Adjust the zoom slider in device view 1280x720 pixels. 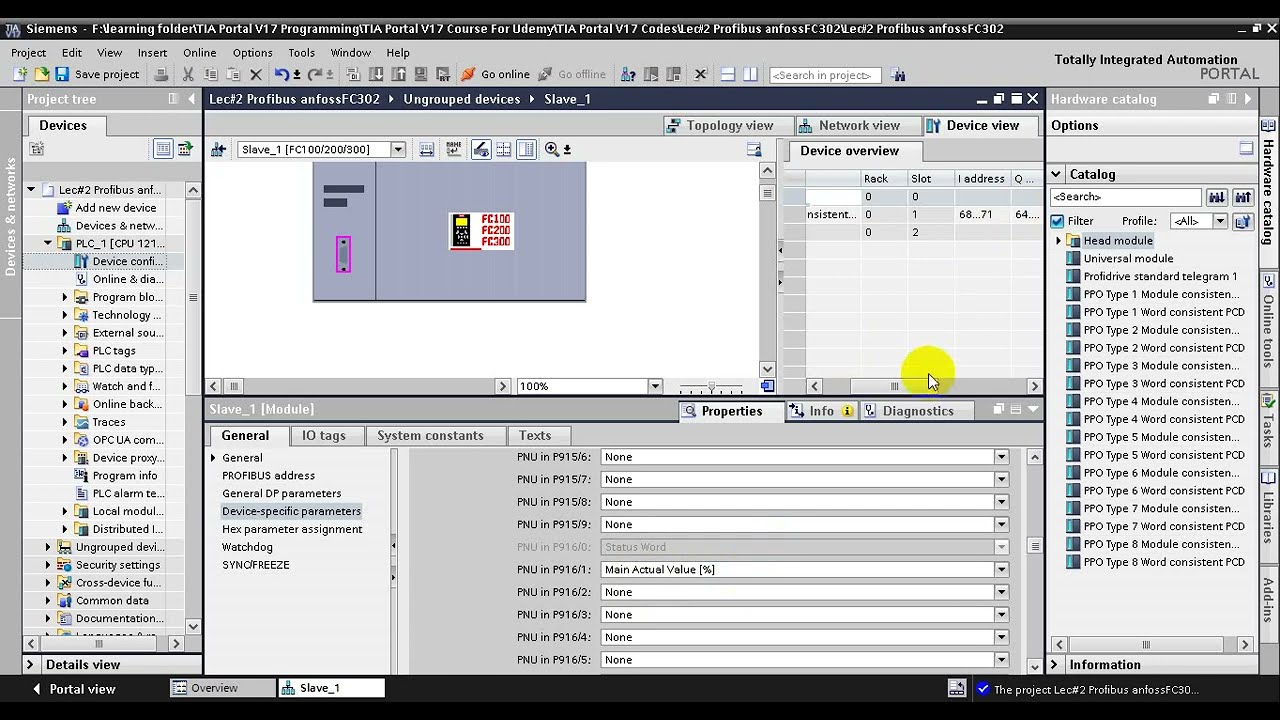711,386
